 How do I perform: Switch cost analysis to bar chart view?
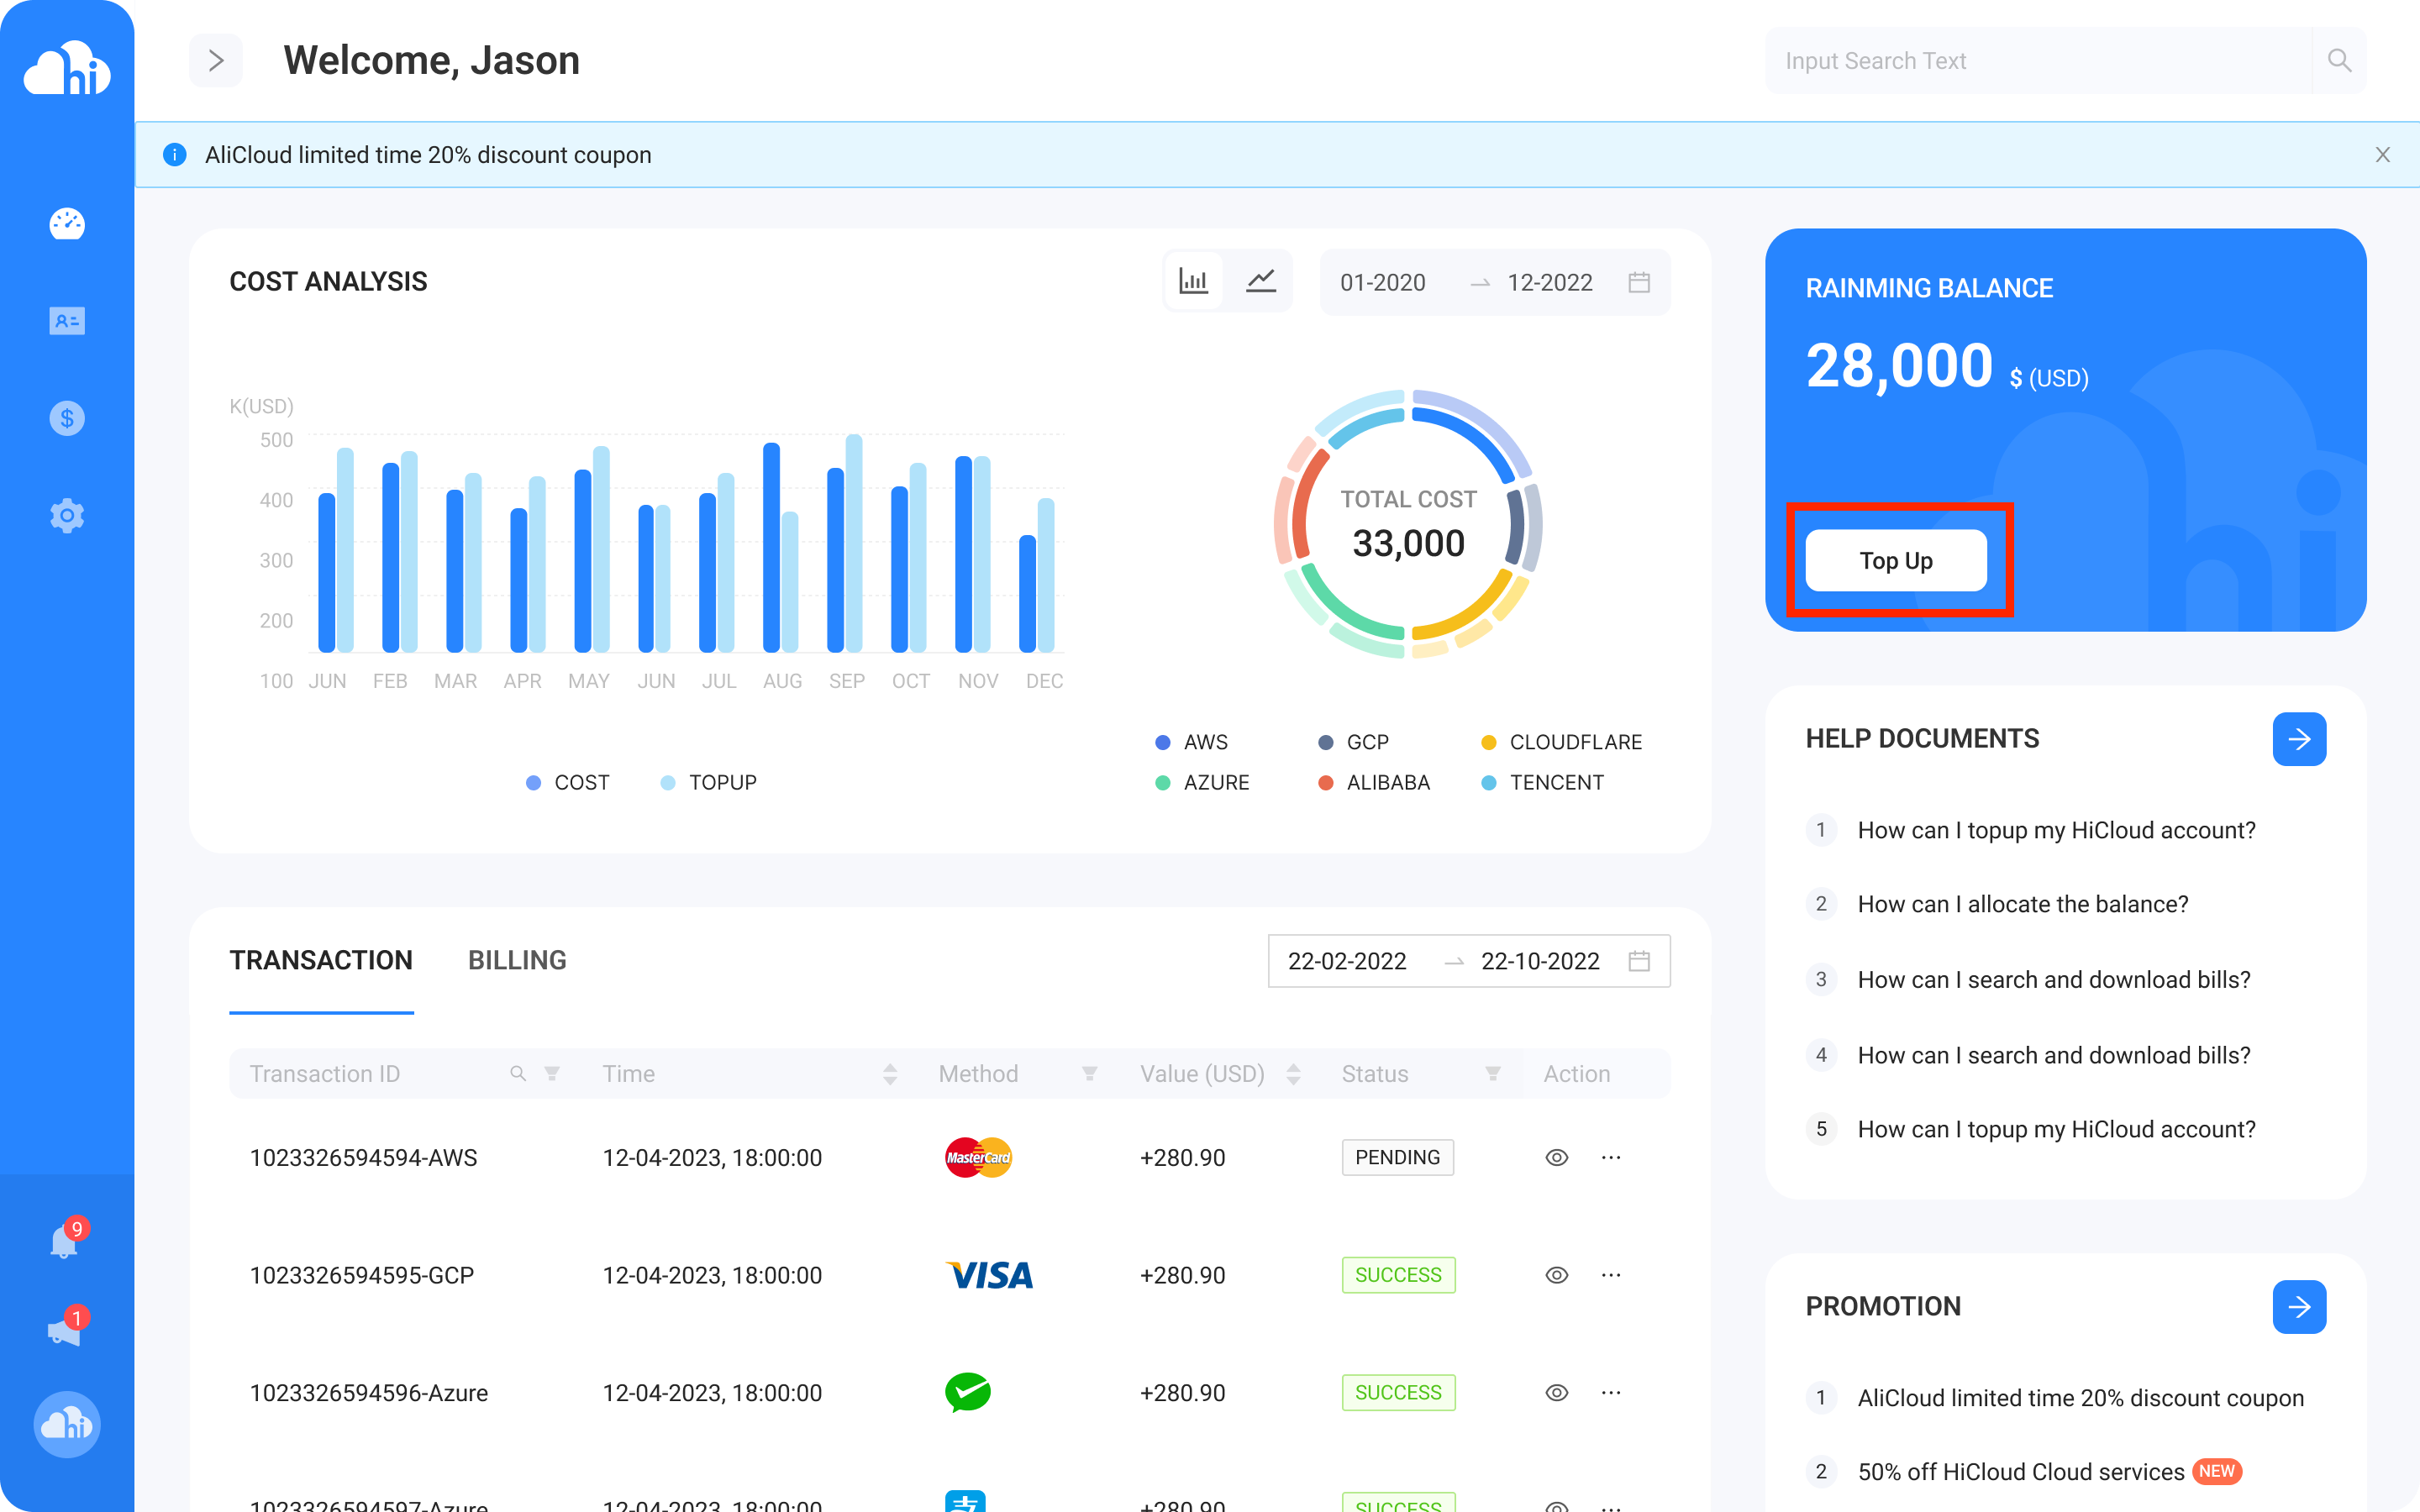[1194, 282]
